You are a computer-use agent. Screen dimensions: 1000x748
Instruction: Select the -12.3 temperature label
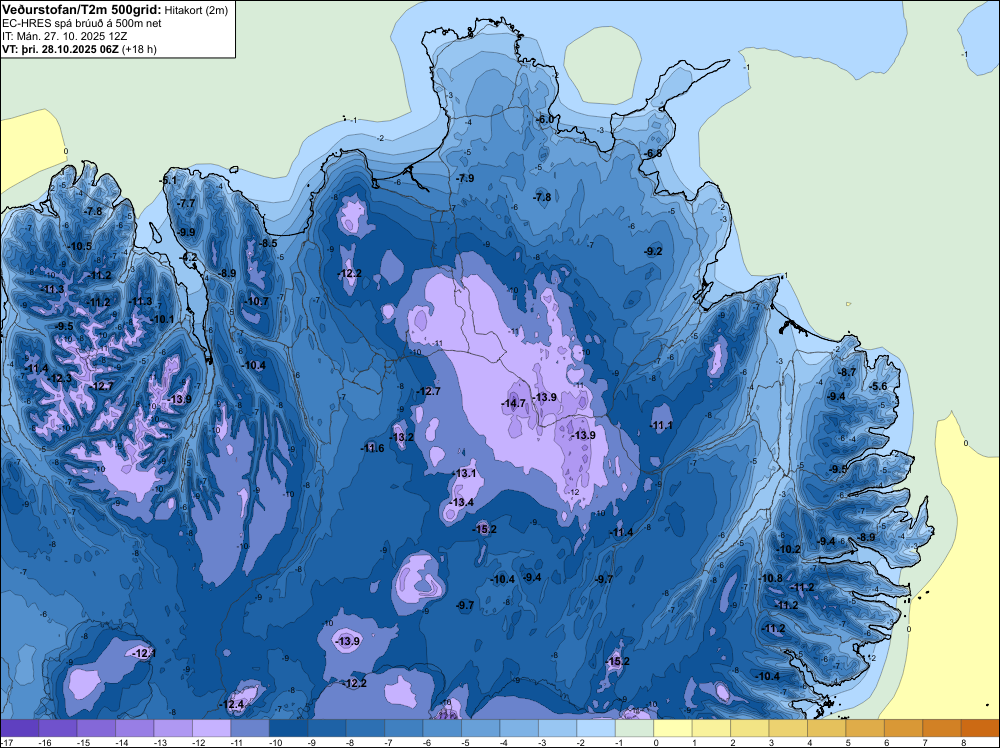[61, 378]
